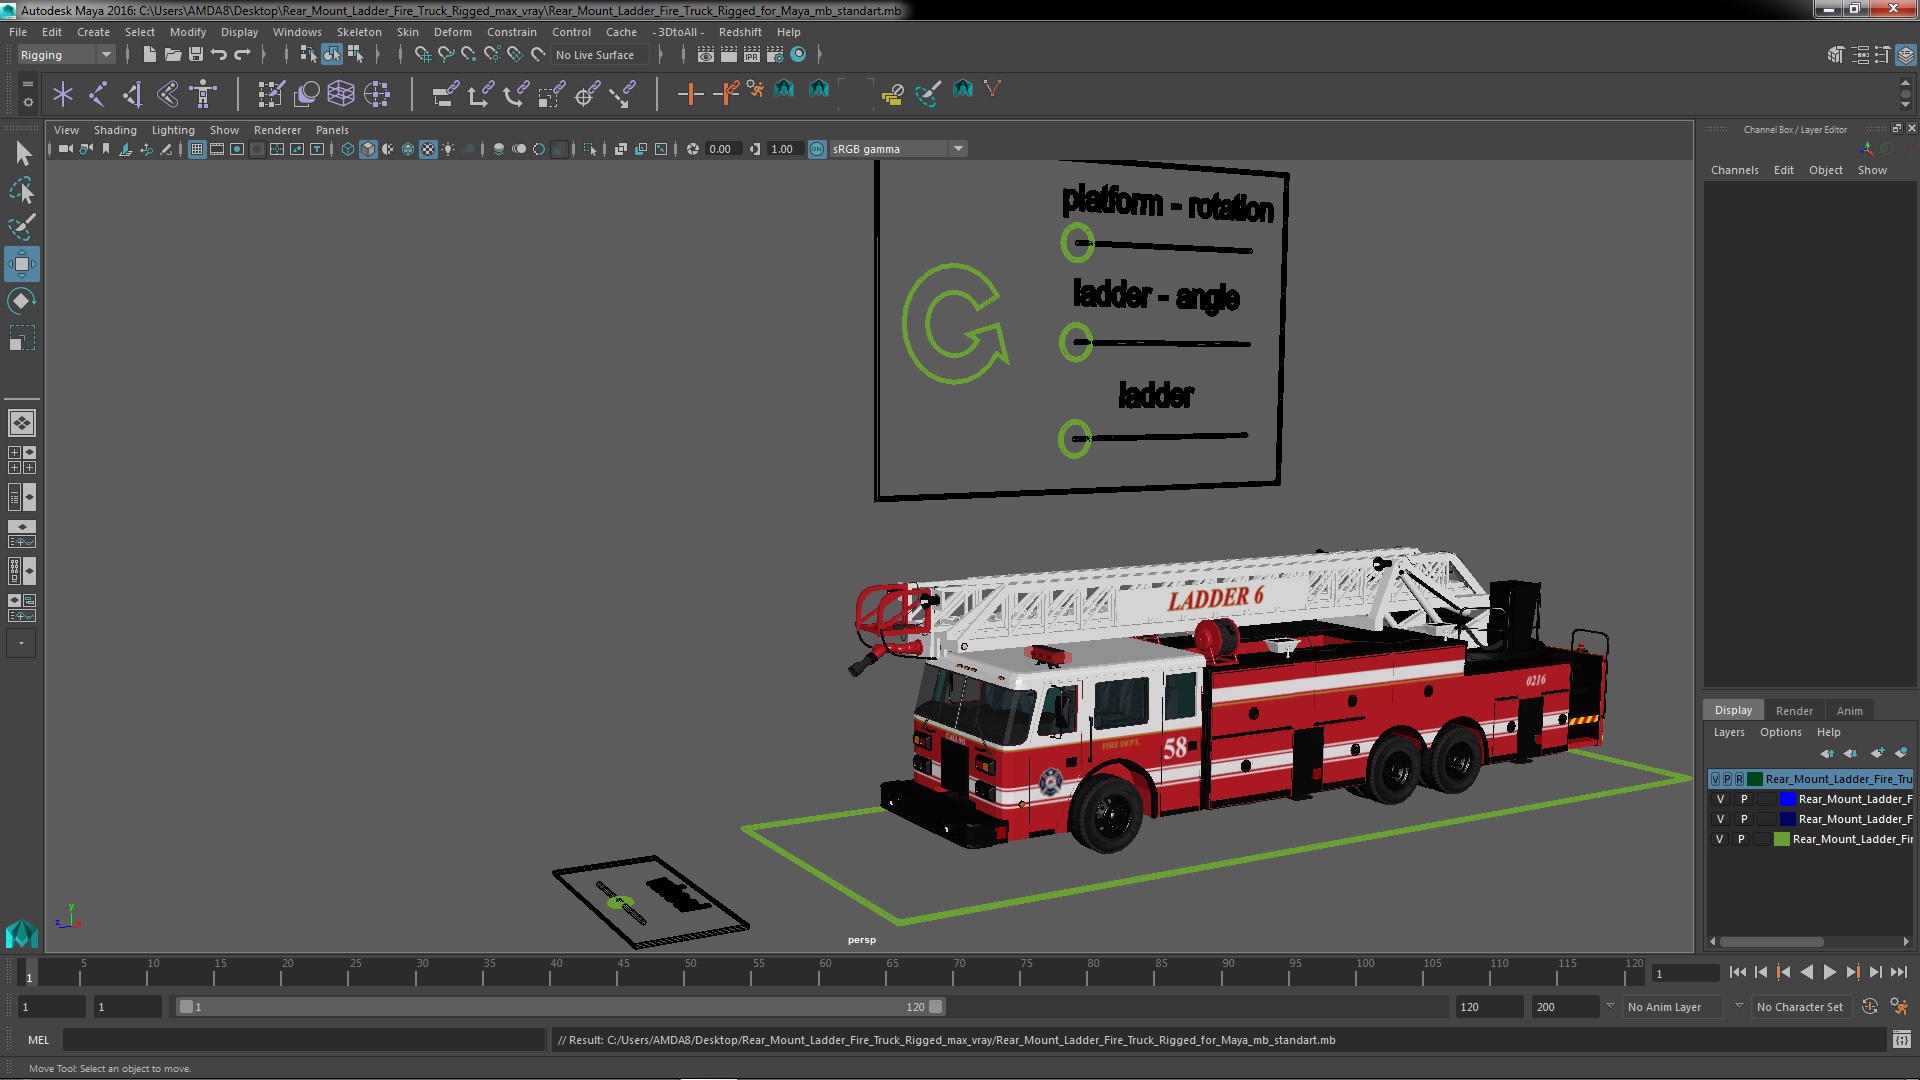The width and height of the screenshot is (1920, 1080).
Task: Open the layer editor Options menu
Action: pos(1780,732)
